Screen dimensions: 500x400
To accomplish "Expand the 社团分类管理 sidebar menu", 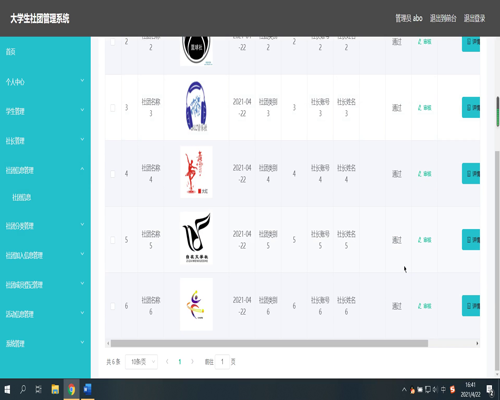I will pos(45,226).
